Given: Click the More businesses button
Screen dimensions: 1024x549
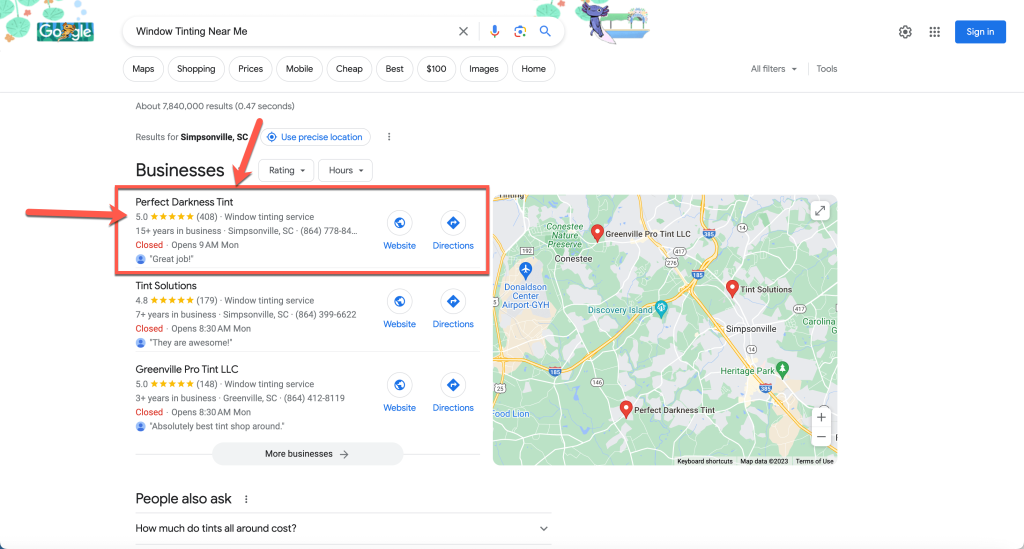Looking at the screenshot, I should [x=308, y=454].
